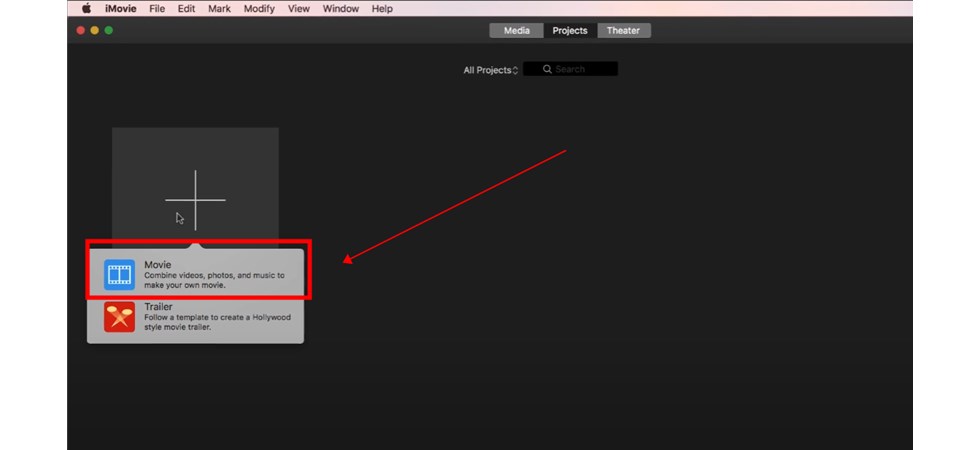
Task: Switch to the Media tab
Action: 516,31
